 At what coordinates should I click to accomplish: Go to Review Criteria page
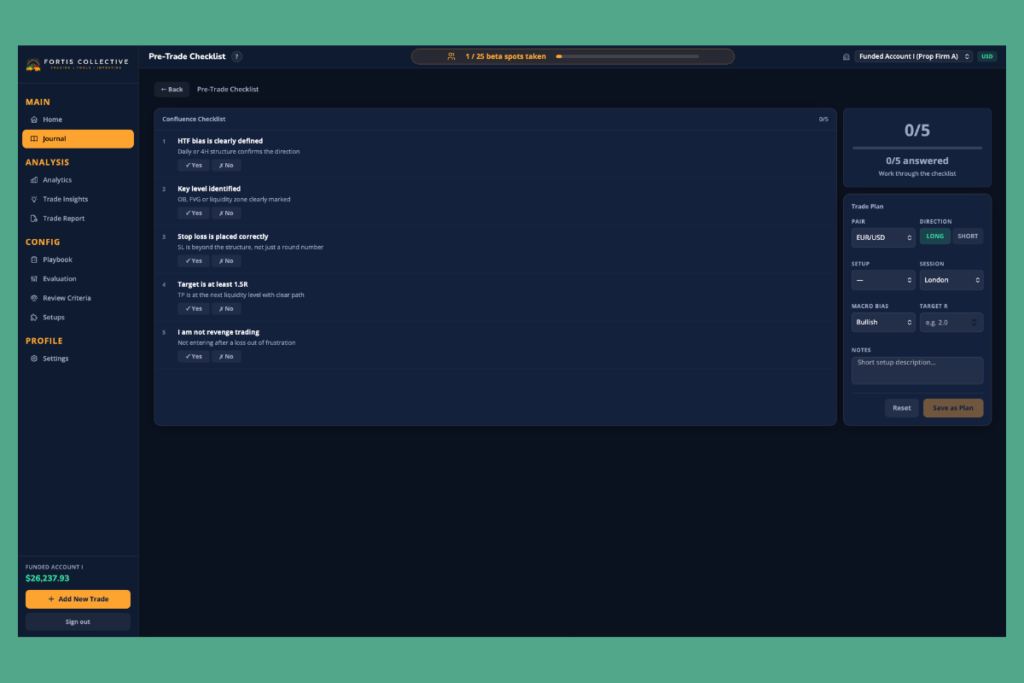[67, 298]
